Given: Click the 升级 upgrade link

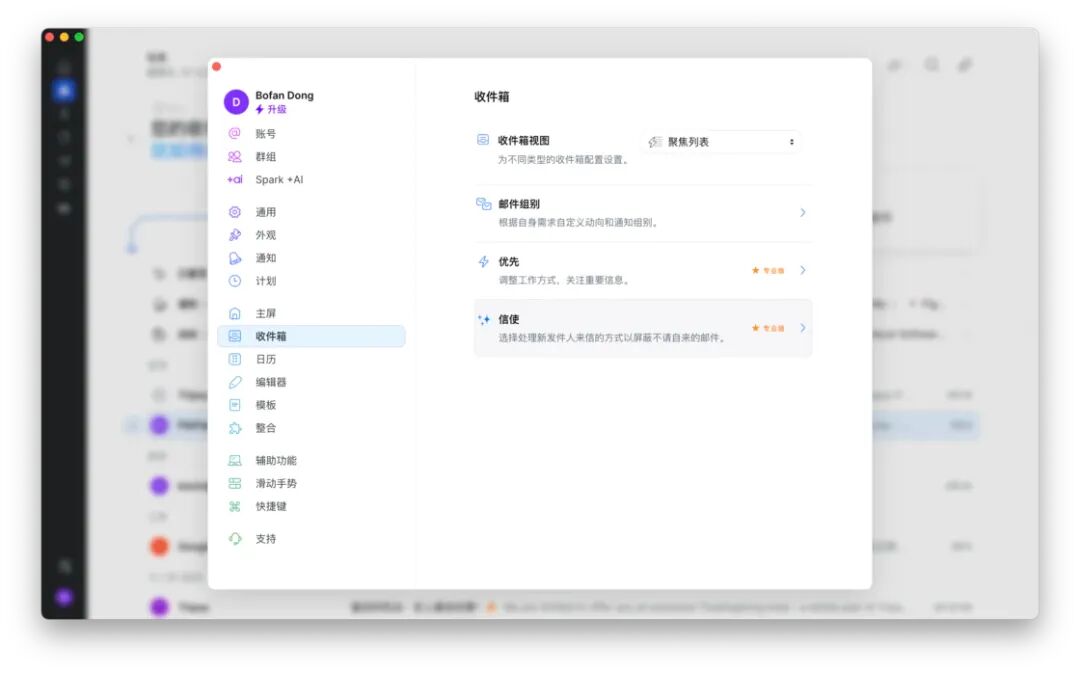Looking at the screenshot, I should (x=271, y=109).
